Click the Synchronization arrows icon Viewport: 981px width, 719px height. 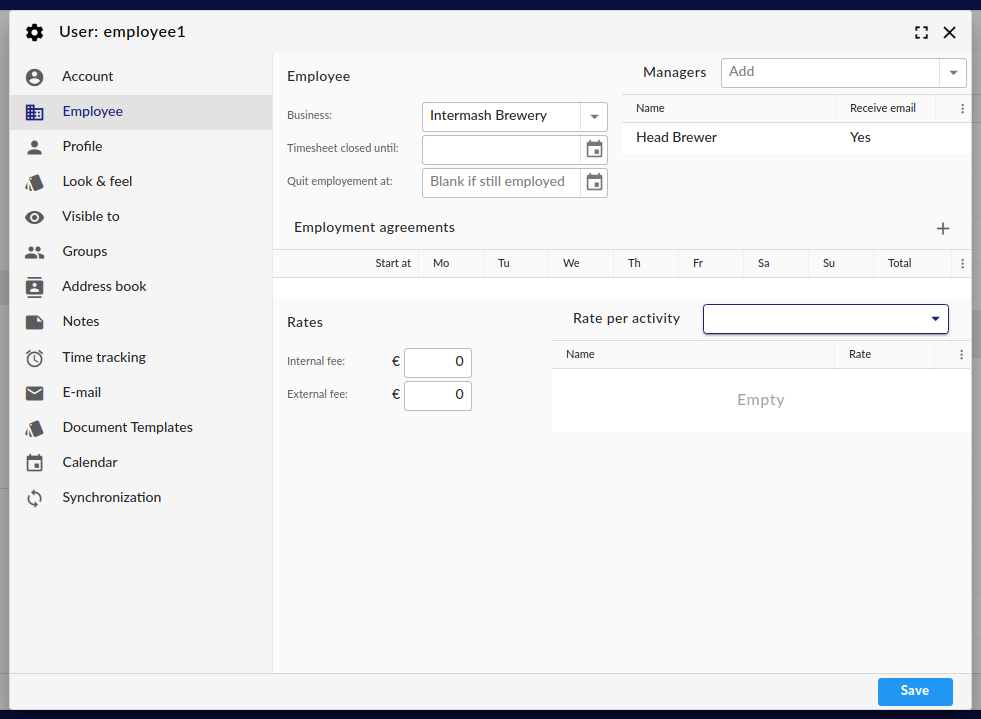34,498
